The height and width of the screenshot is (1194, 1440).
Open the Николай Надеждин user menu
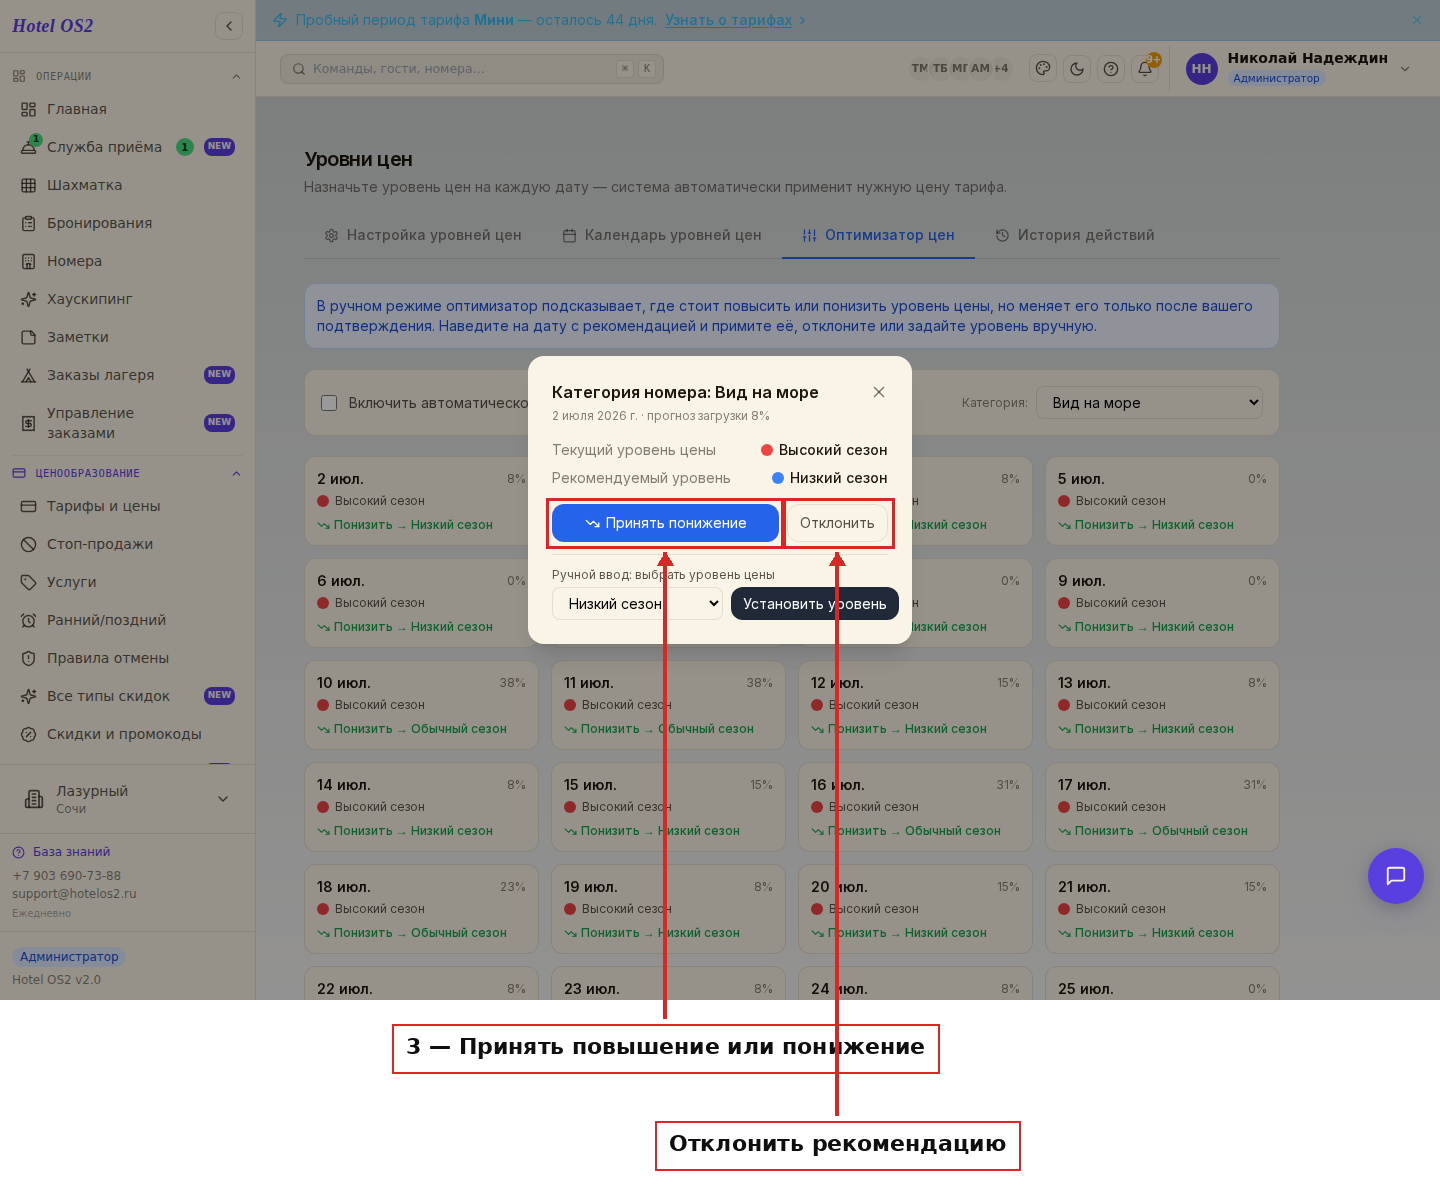[x=1300, y=68]
